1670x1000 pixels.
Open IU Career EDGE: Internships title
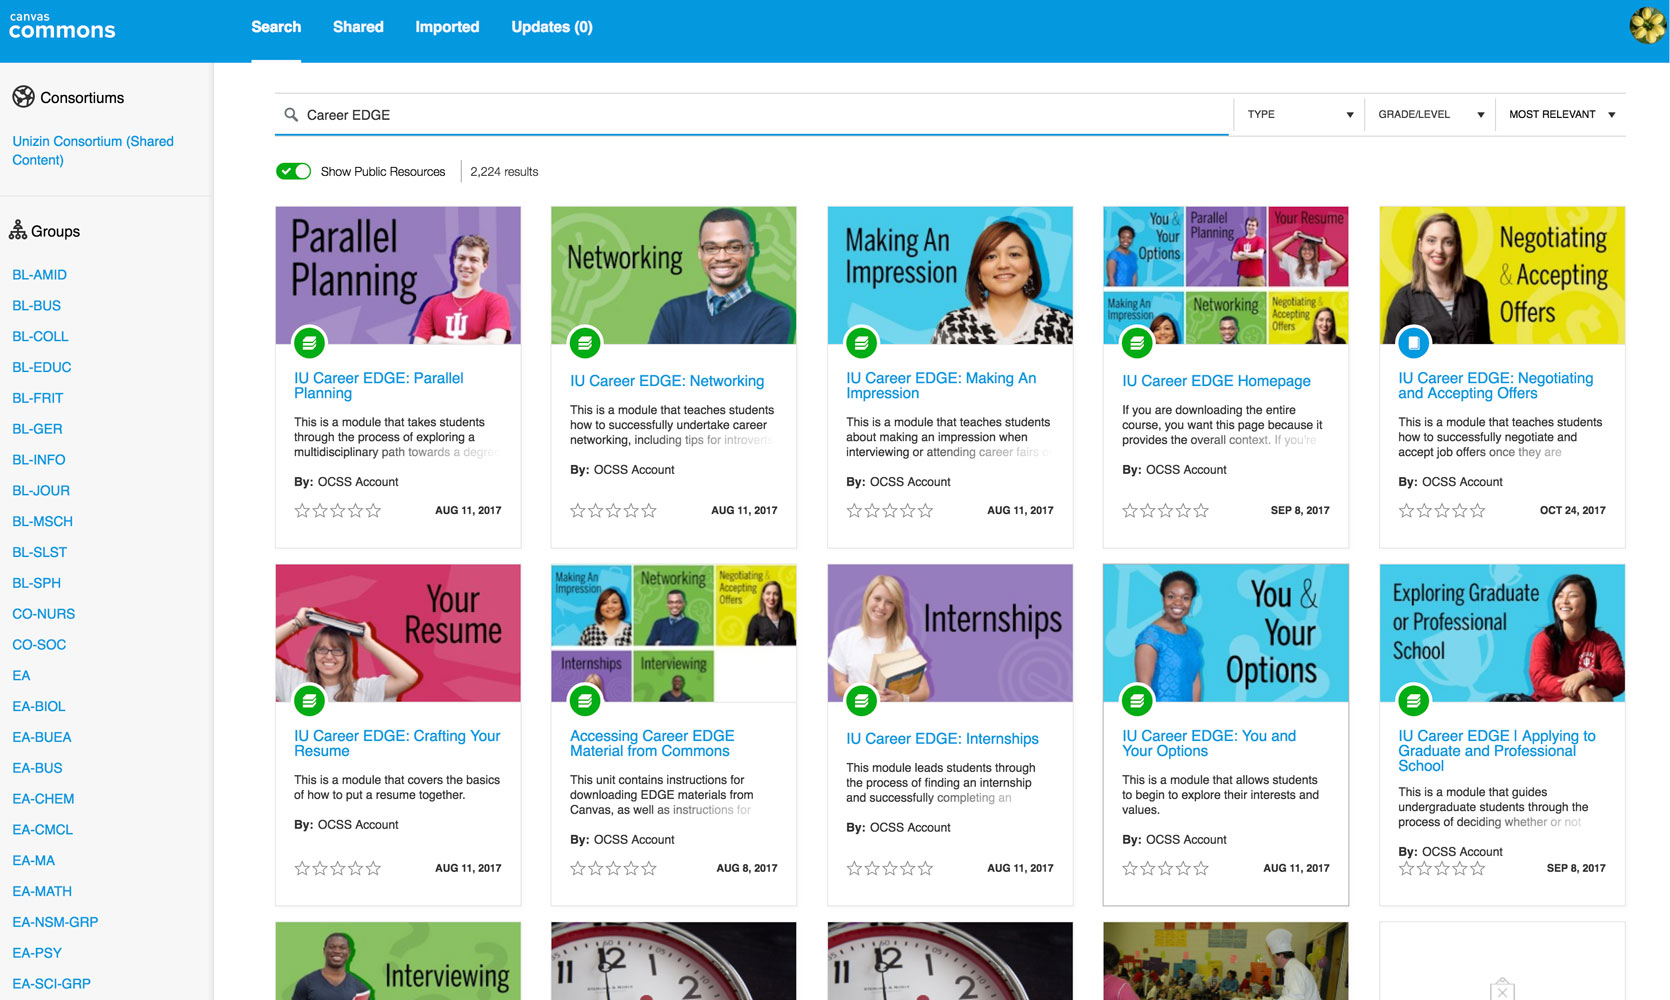942,739
